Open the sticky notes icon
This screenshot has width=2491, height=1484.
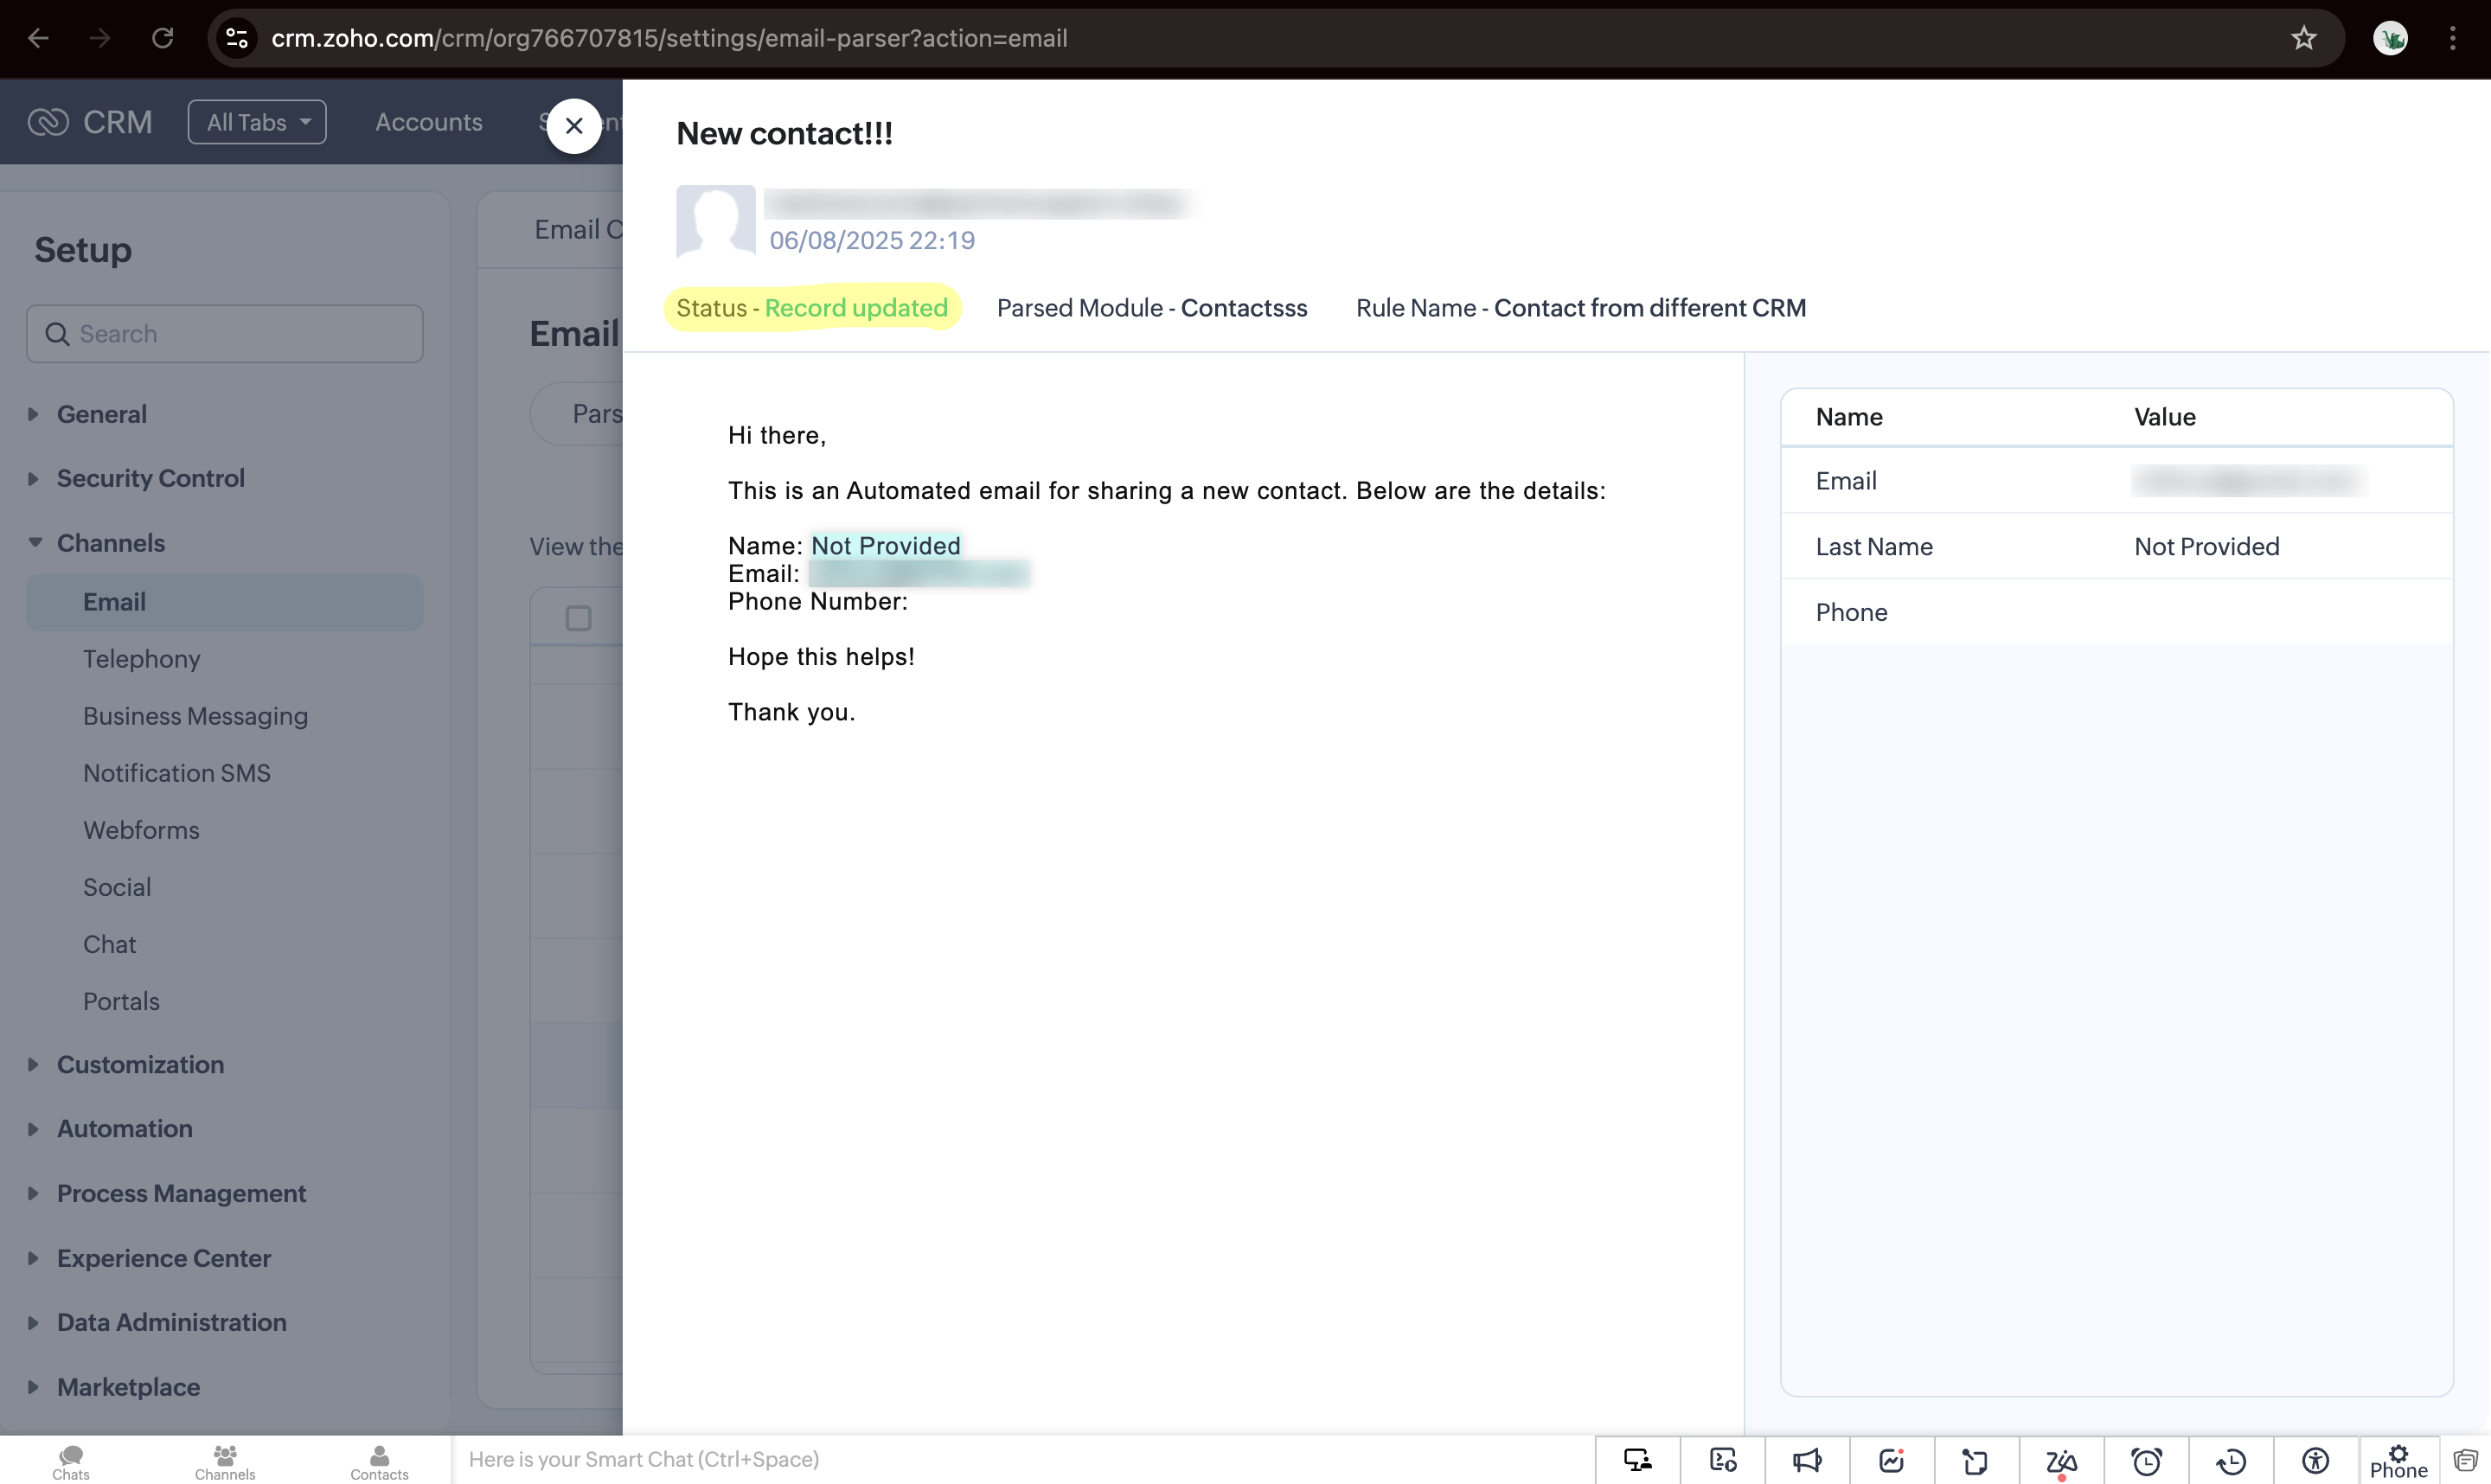[x=1976, y=1461]
